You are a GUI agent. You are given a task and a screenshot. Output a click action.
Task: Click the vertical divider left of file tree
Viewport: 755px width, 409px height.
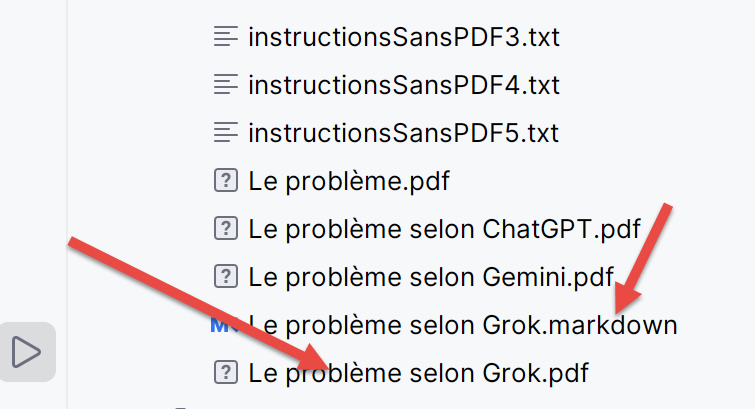coord(67,200)
